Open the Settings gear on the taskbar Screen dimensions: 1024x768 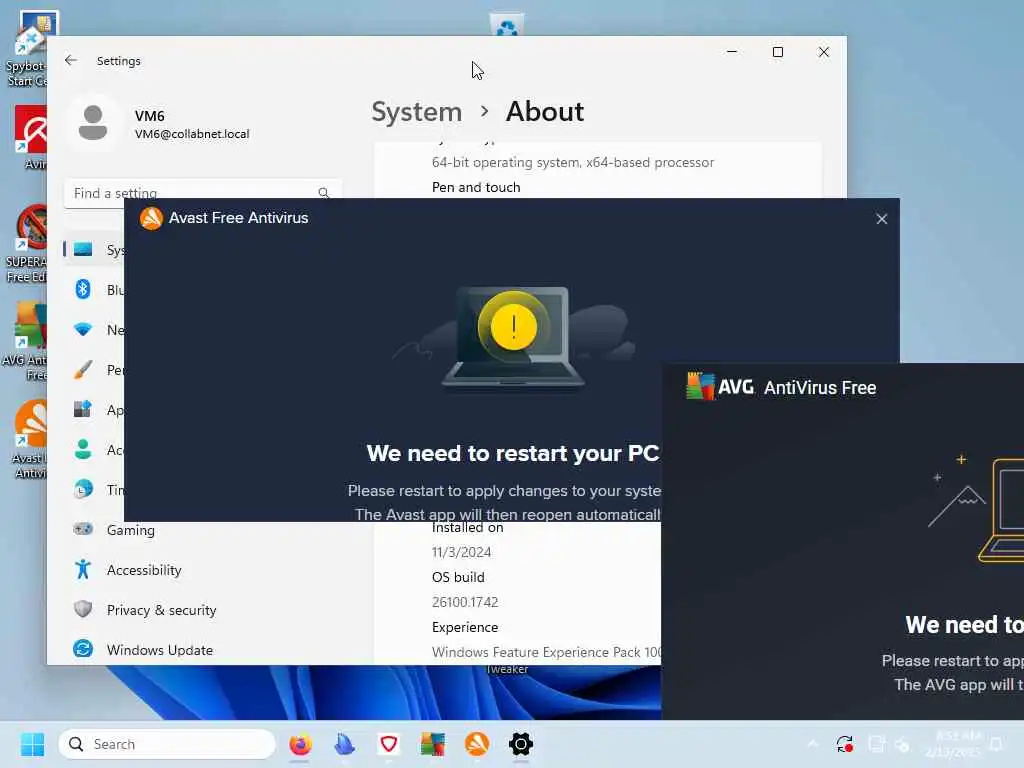[520, 744]
